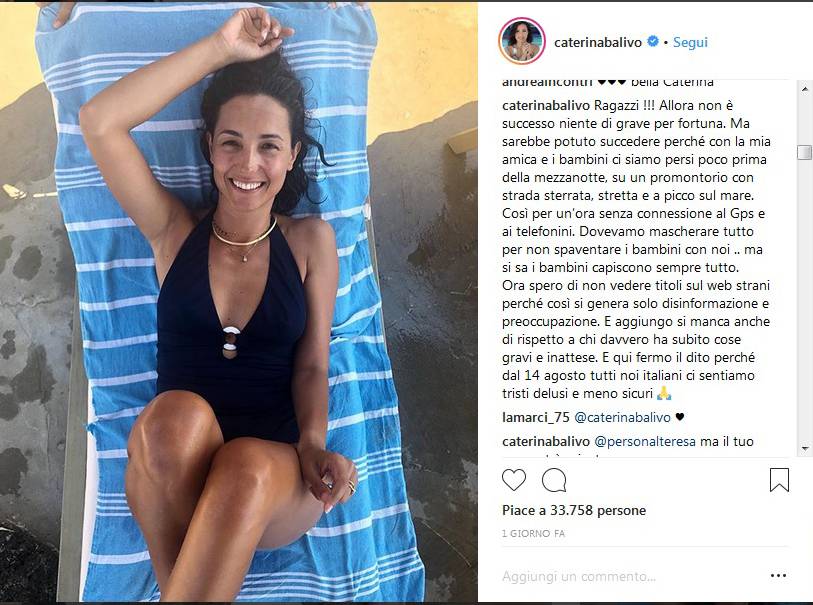Click the swimsuit photo of the post

click(239, 302)
